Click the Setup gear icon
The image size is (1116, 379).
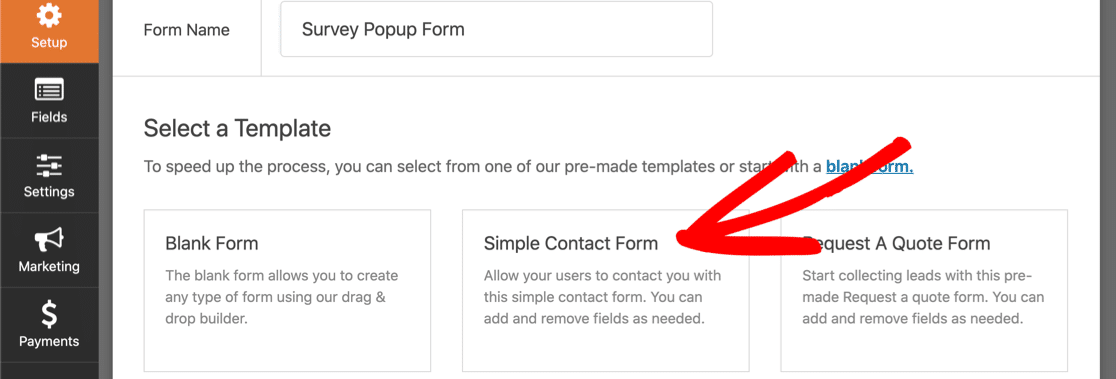pyautogui.click(x=49, y=14)
